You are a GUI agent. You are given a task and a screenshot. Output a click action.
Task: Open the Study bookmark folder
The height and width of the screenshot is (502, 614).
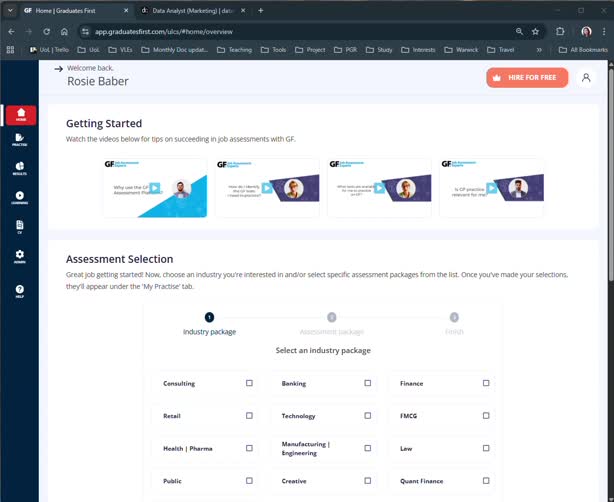pos(379,50)
